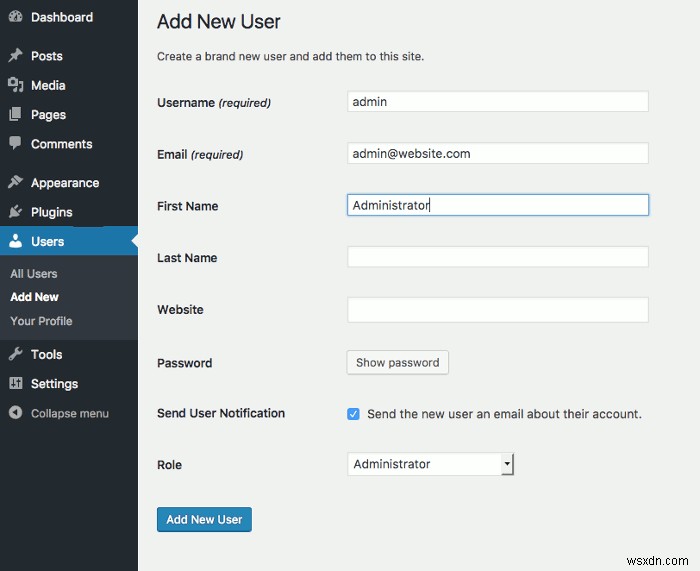Click the Settings sliders icon
Viewport: 700px width, 571px height.
pyautogui.click(x=15, y=383)
